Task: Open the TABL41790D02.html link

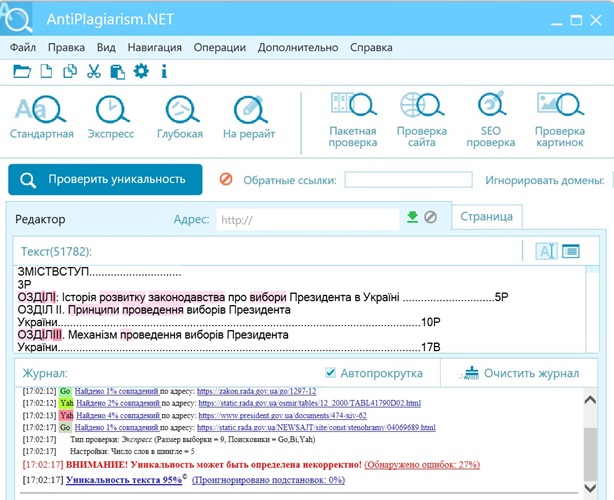Action: pyautogui.click(x=310, y=403)
